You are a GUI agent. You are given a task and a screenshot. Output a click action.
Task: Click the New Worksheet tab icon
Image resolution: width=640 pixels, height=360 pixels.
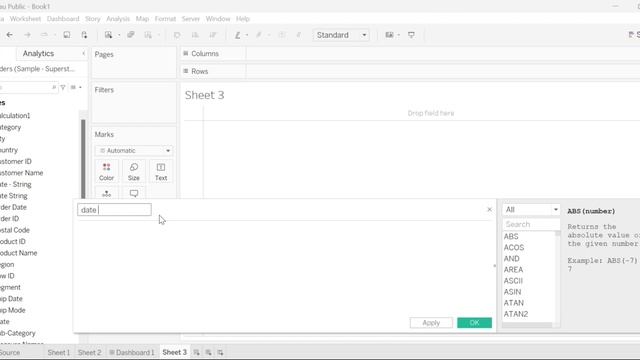tap(196, 352)
